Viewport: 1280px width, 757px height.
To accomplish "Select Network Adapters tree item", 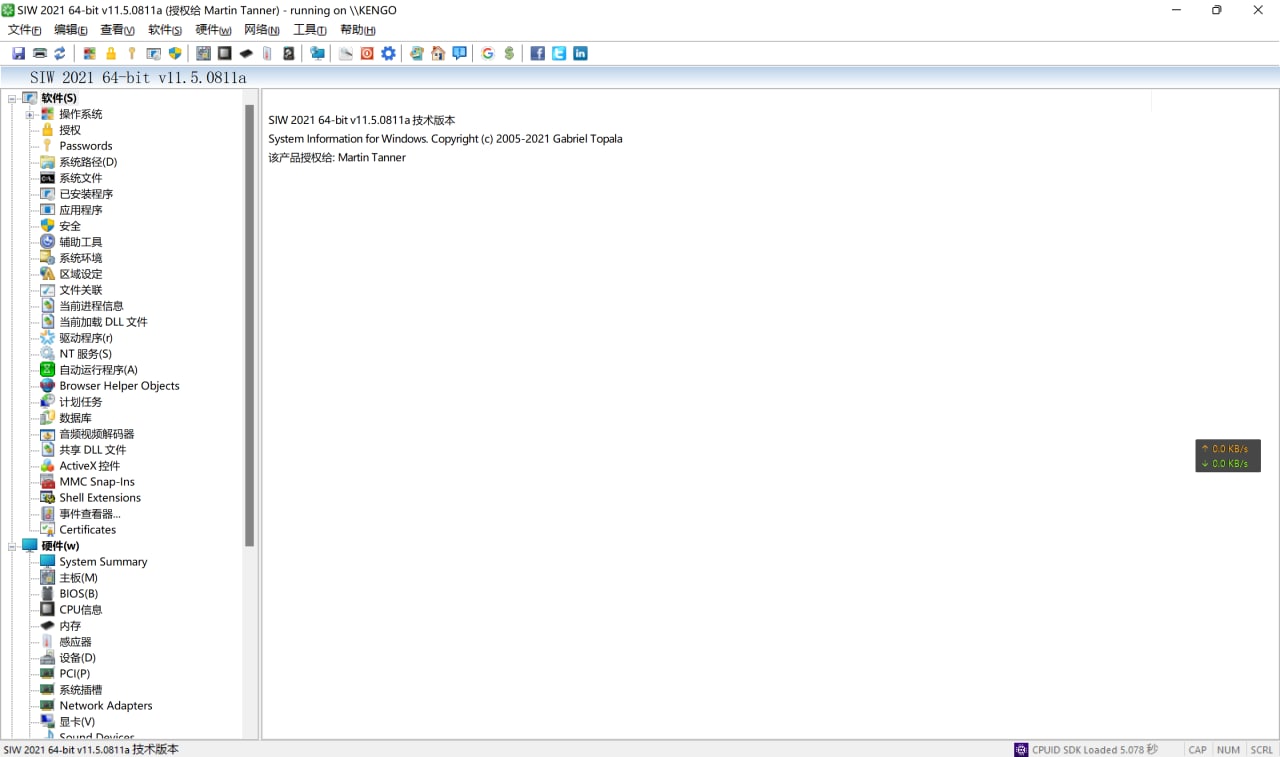I will 106,706.
